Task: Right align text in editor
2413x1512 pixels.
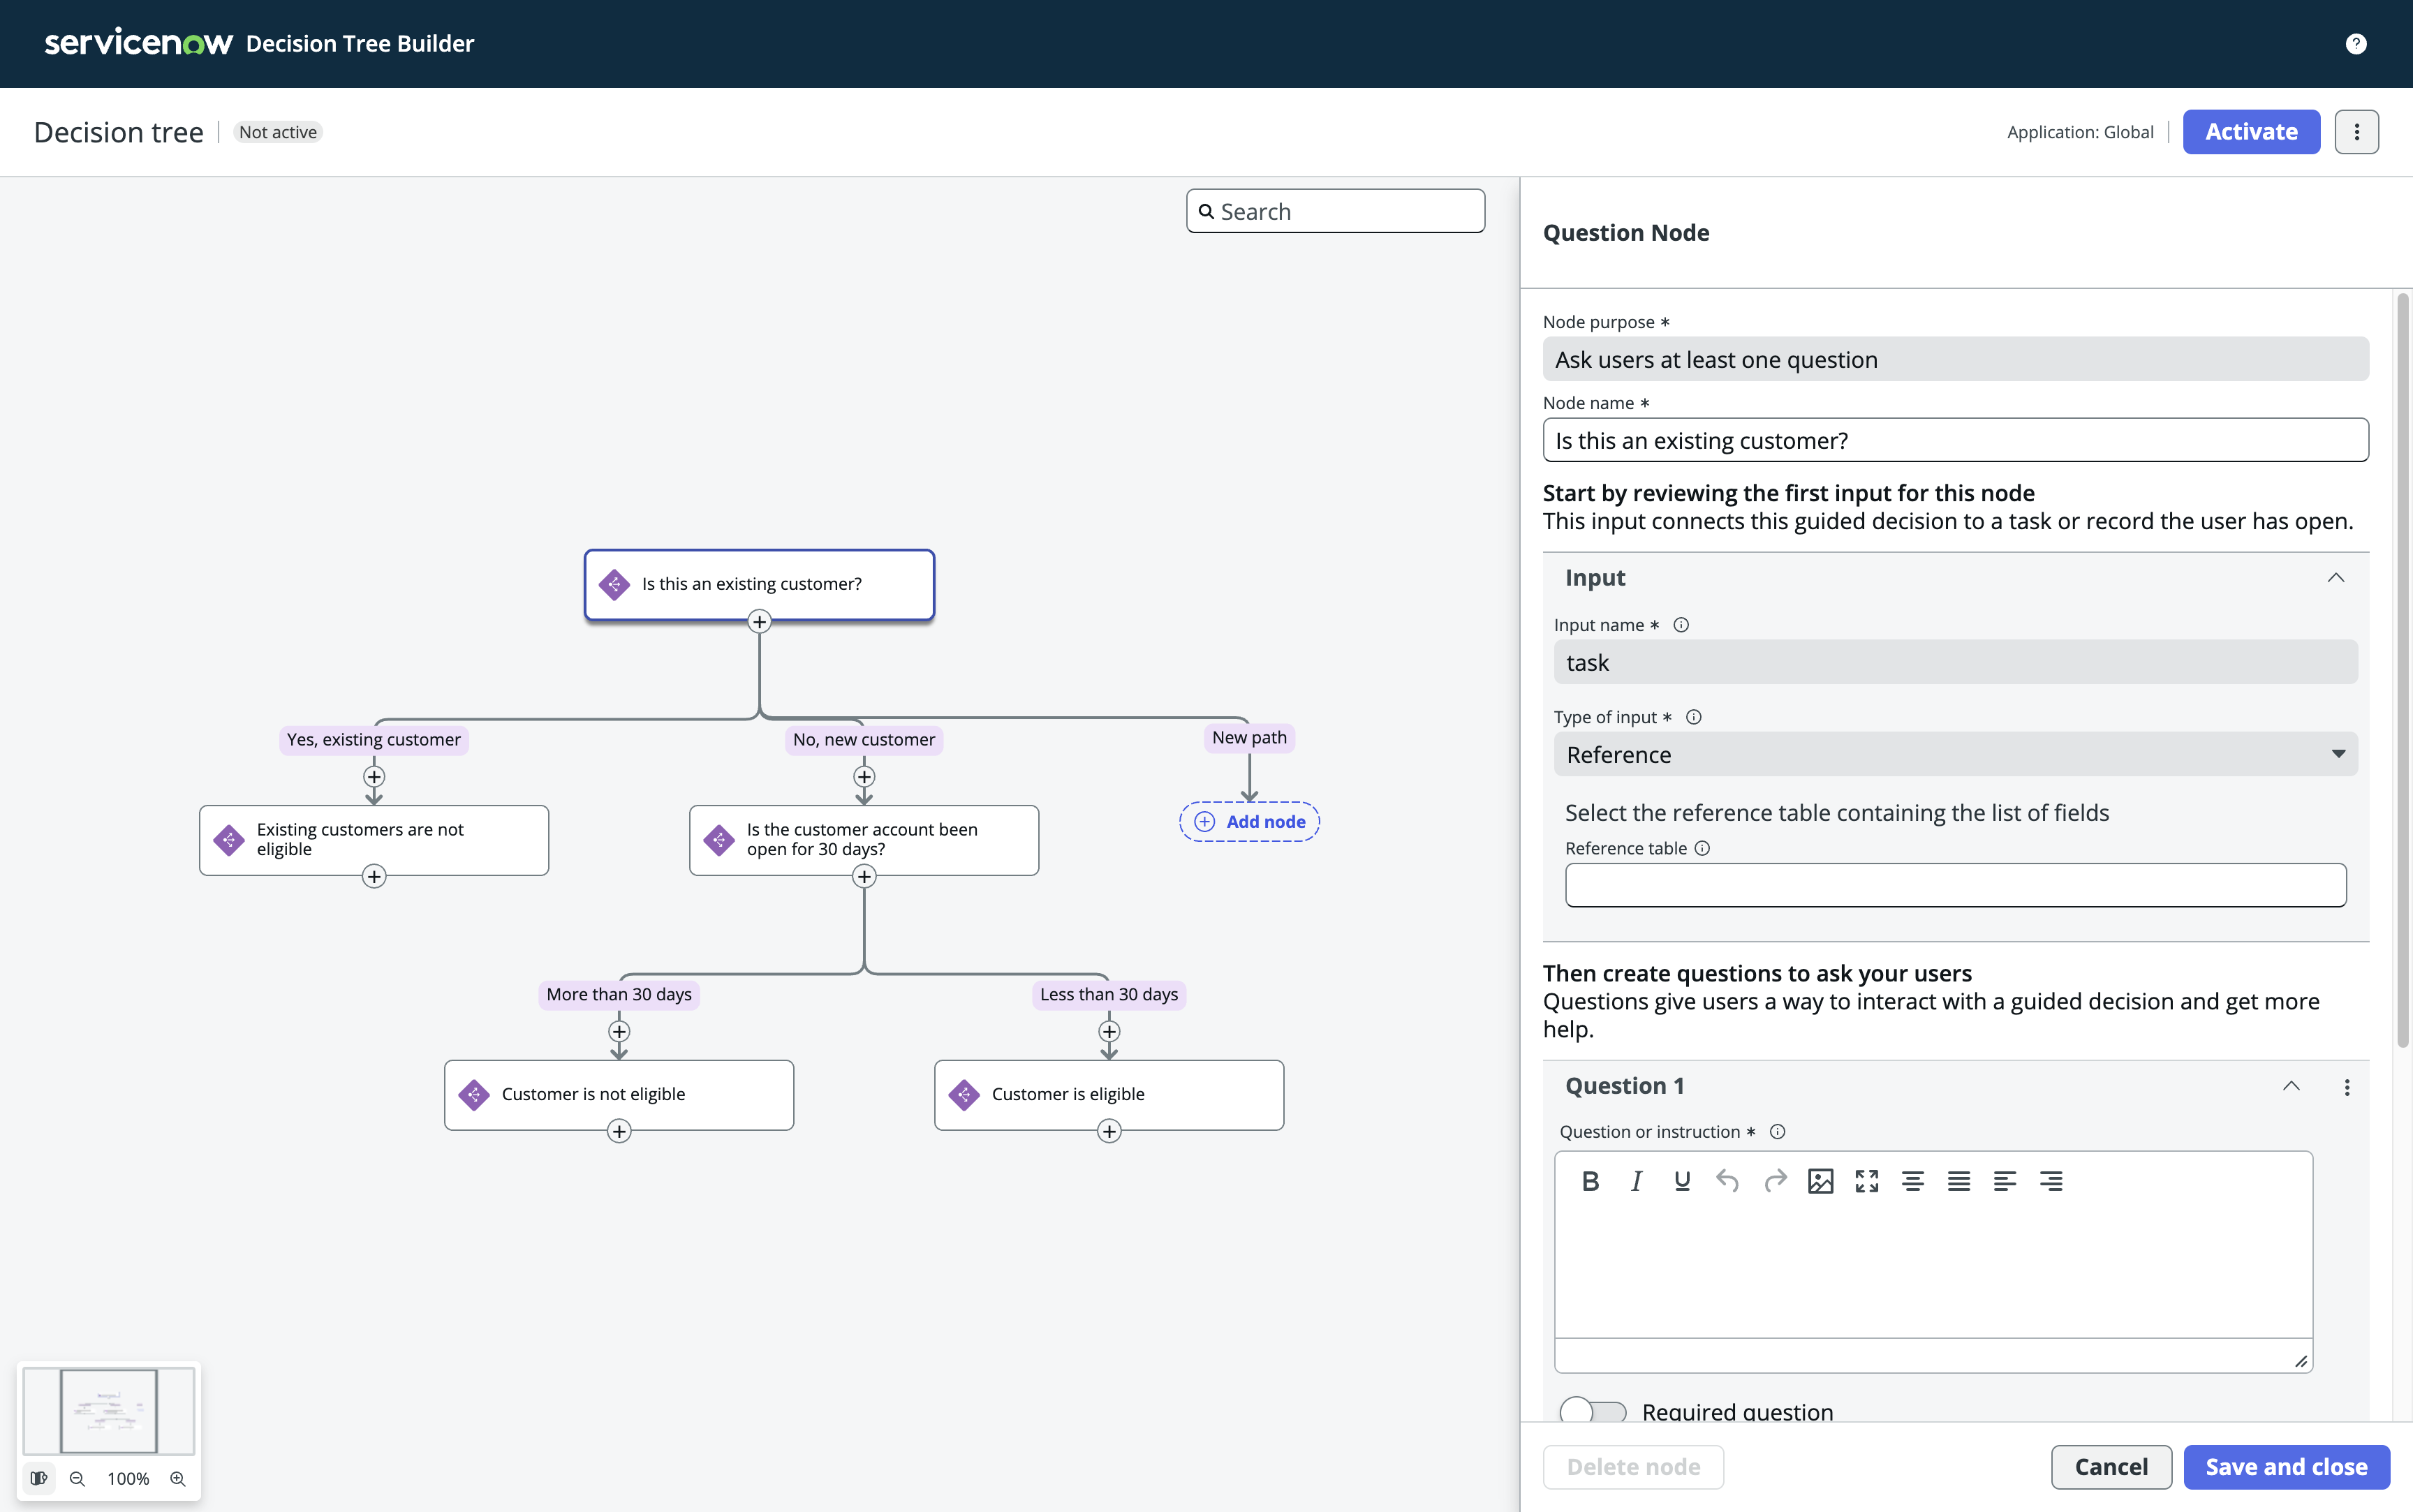Action: pyautogui.click(x=2050, y=1181)
